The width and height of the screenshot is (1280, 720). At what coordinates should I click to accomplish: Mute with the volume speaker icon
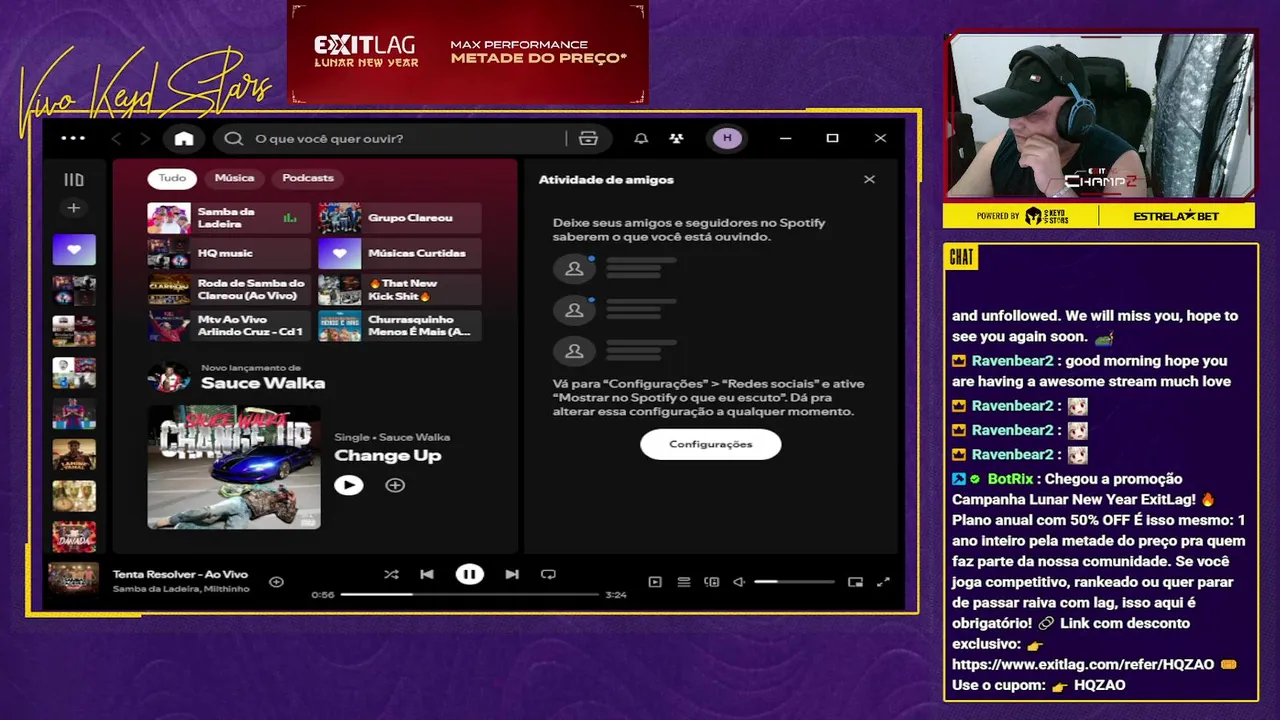point(739,582)
